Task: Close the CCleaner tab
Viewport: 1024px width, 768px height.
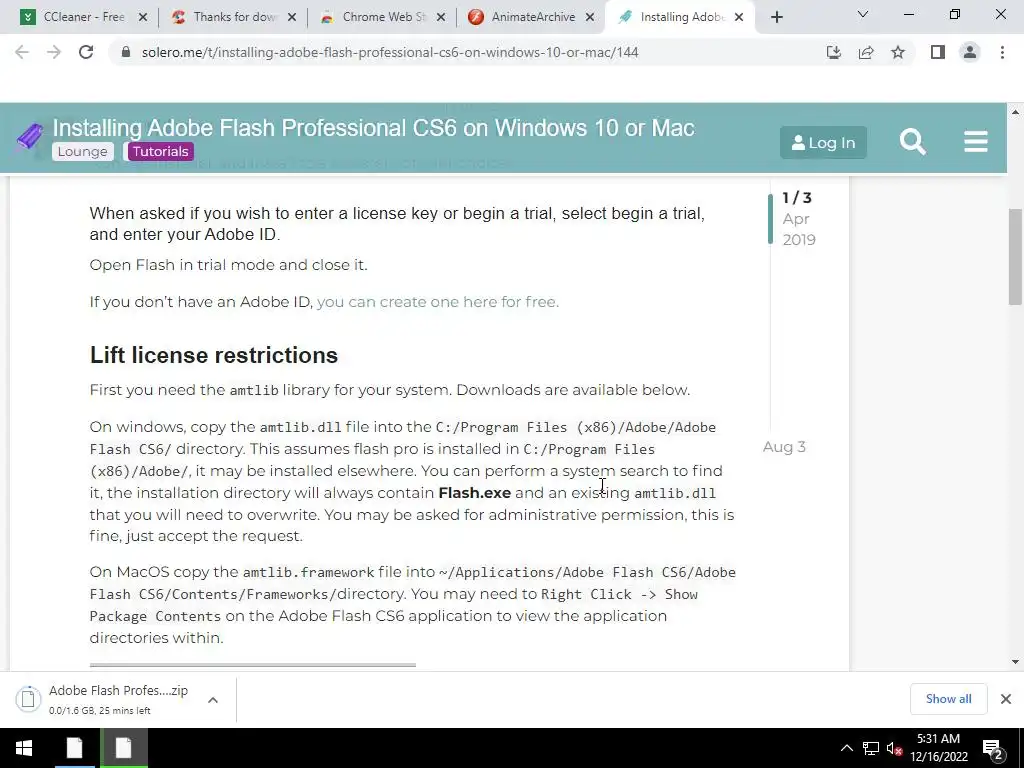Action: point(143,18)
